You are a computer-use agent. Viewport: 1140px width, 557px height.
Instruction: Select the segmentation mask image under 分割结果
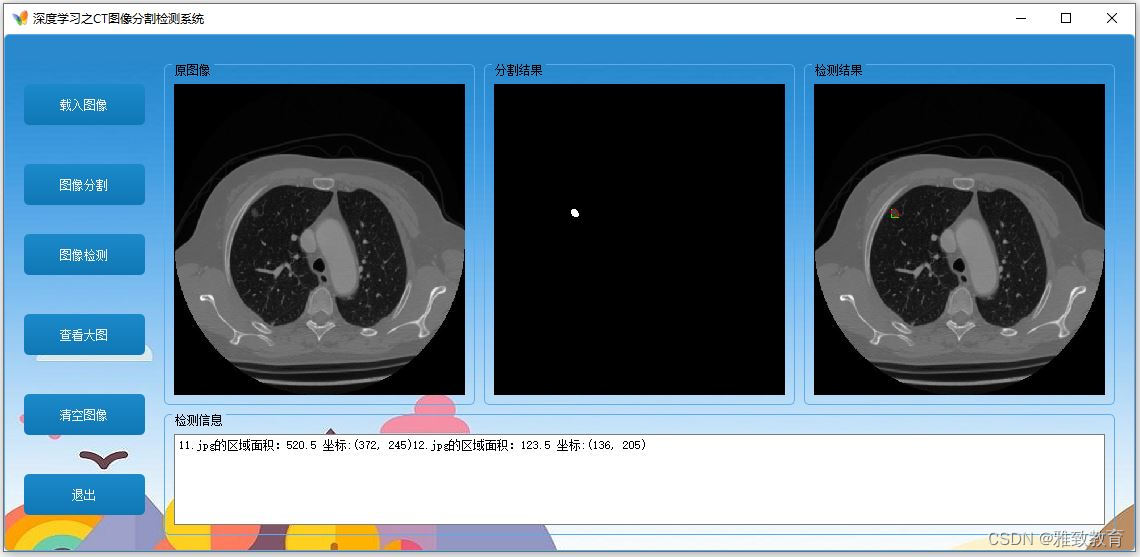(639, 239)
